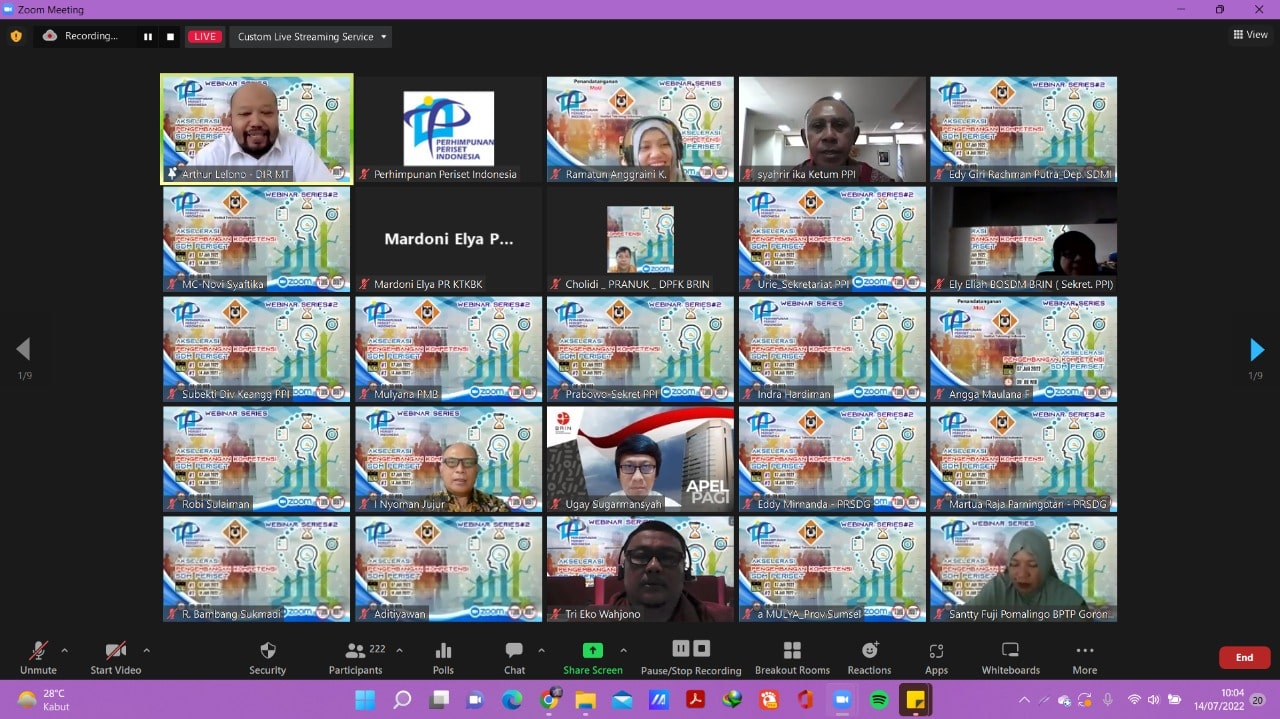Viewport: 1280px width, 719px height.
Task: Open the Polls panel
Action: 443,651
